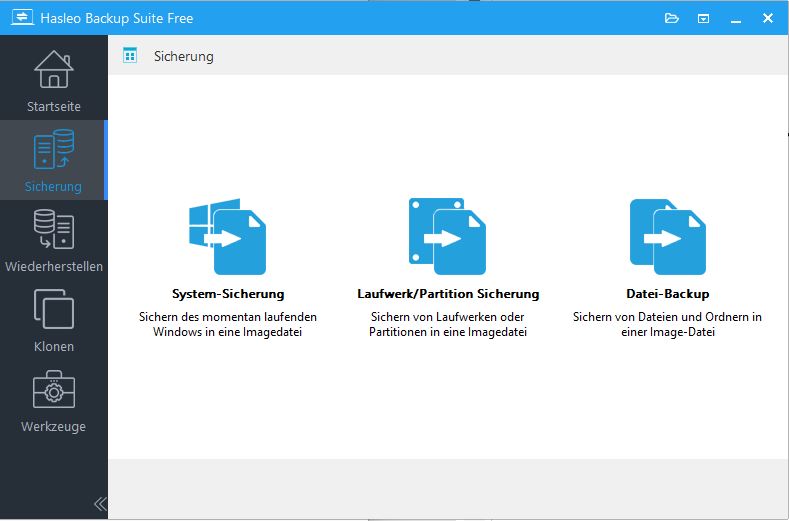The height and width of the screenshot is (521, 789).
Task: Click 'Sichern von Dateien und Ordnern' description
Action: coord(668,324)
